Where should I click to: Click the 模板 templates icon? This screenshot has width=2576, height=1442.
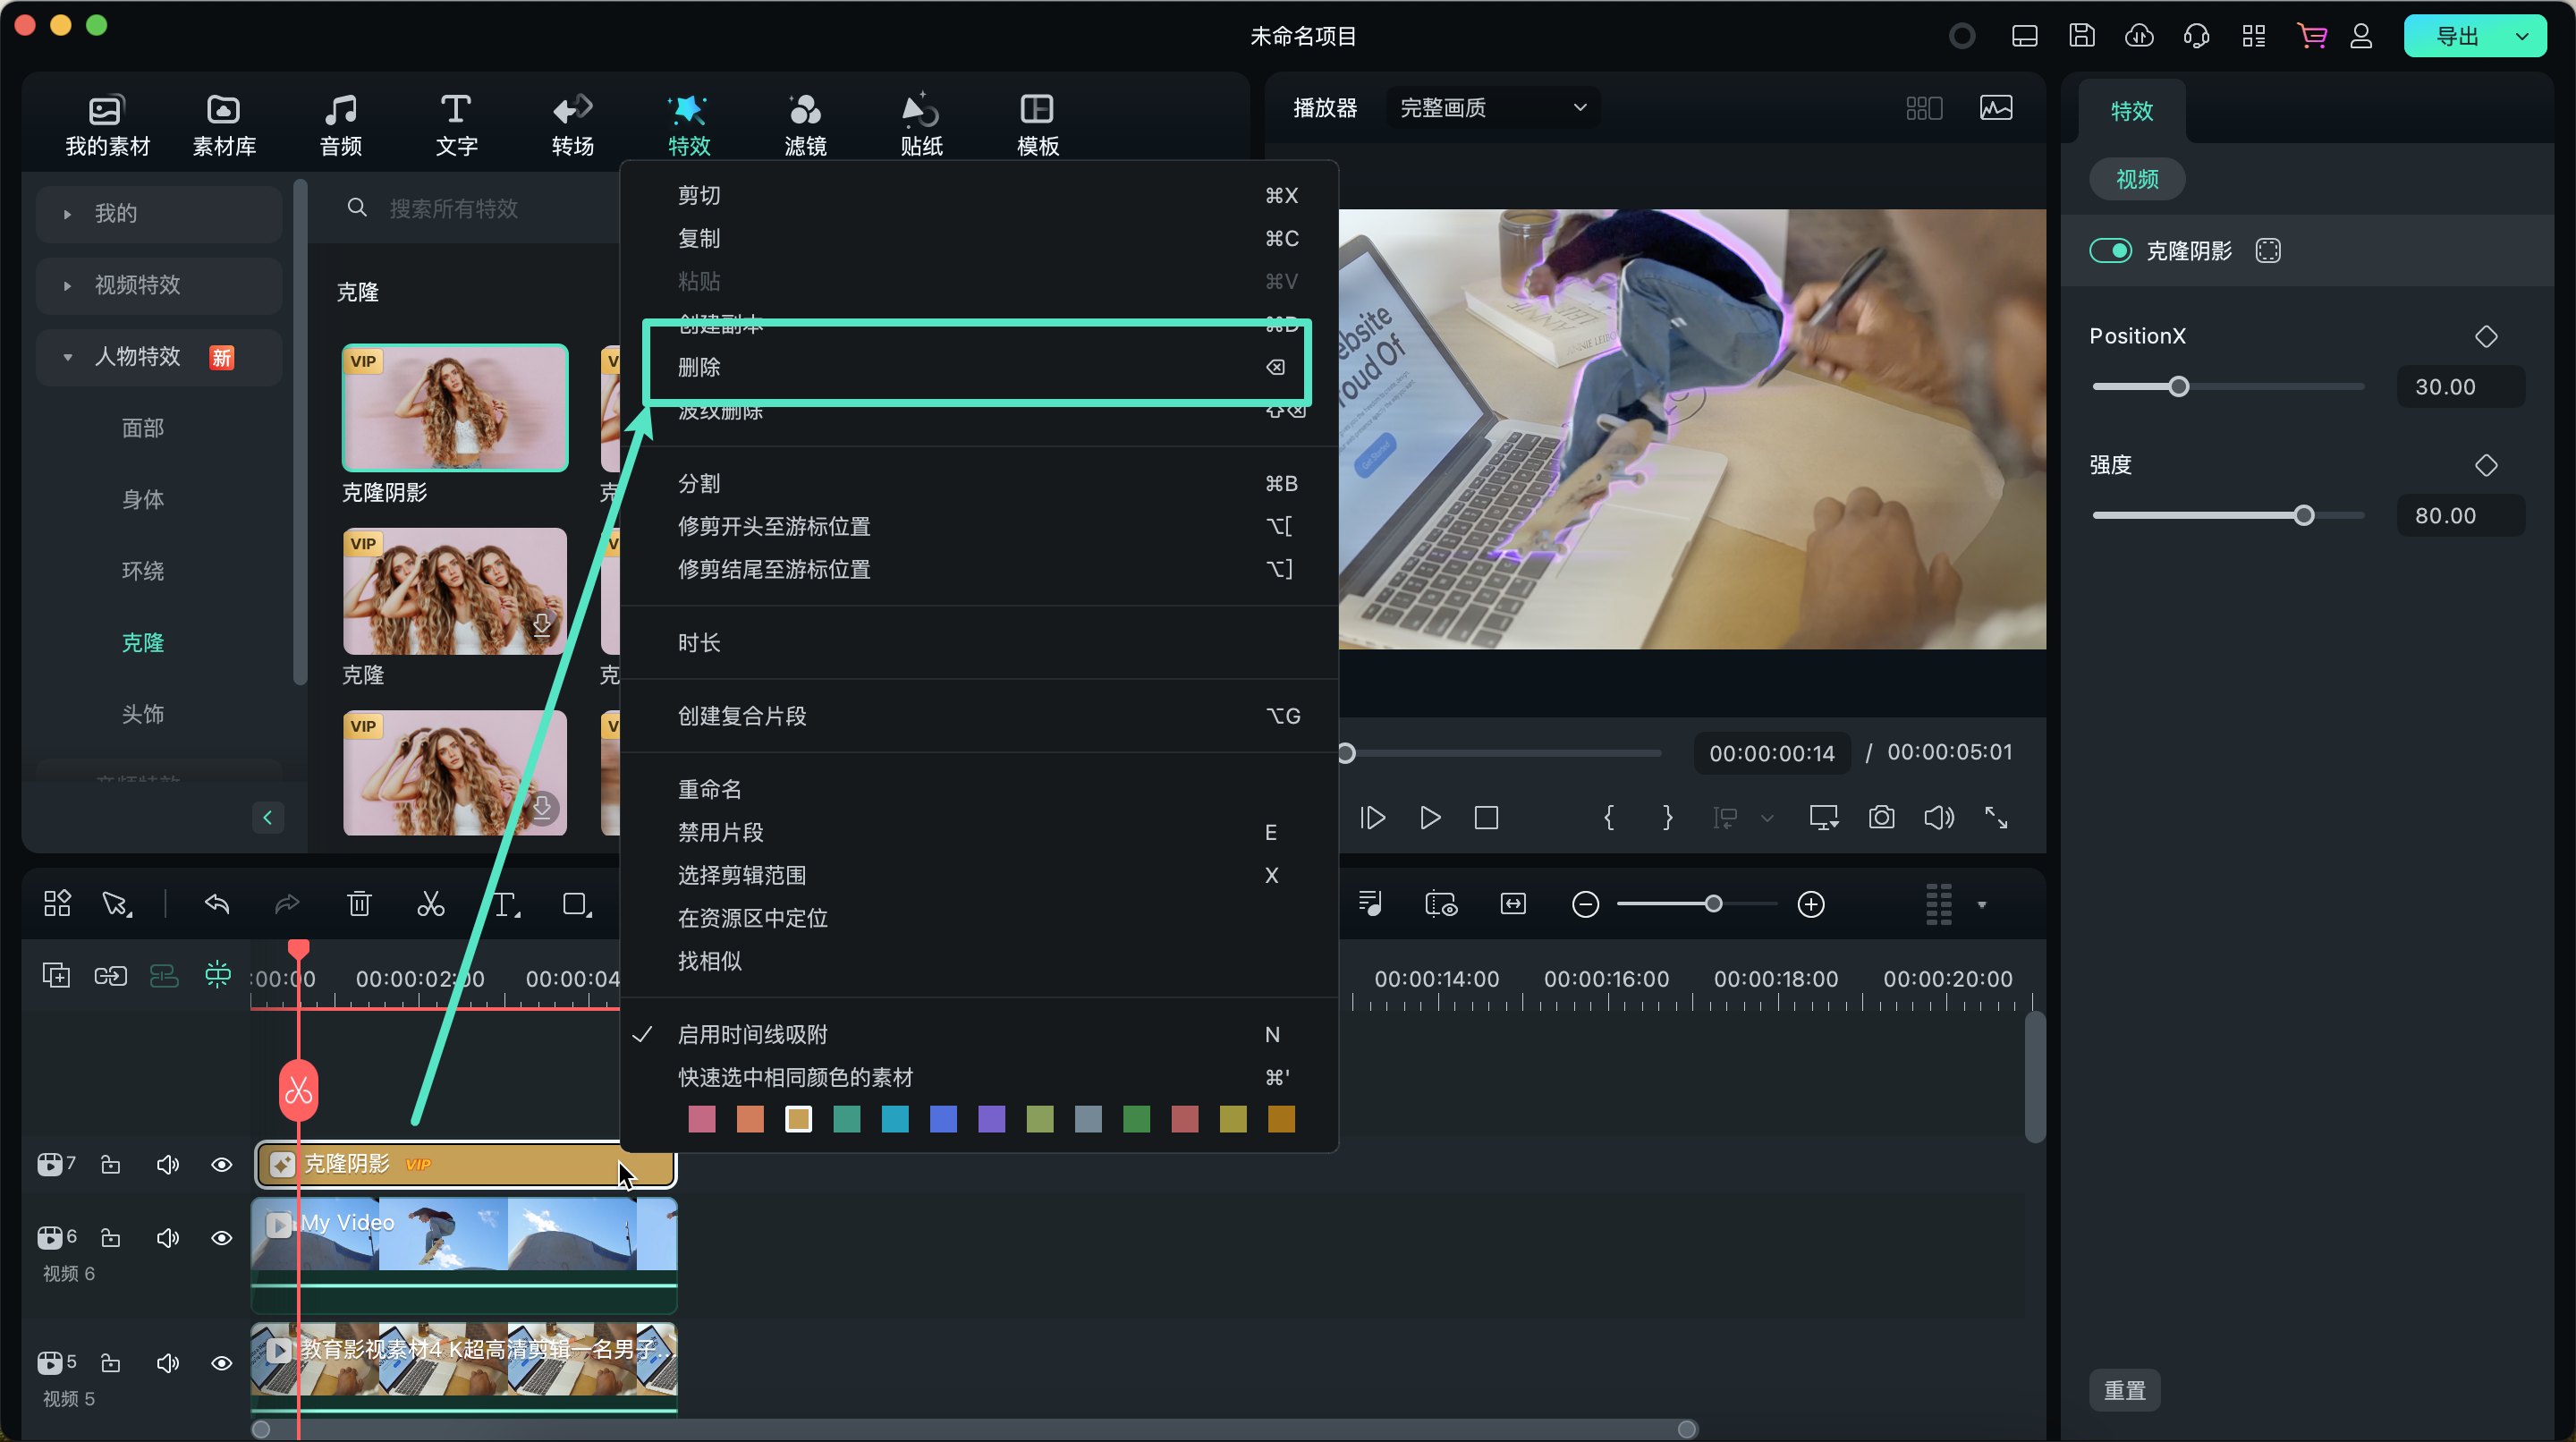[x=1037, y=109]
